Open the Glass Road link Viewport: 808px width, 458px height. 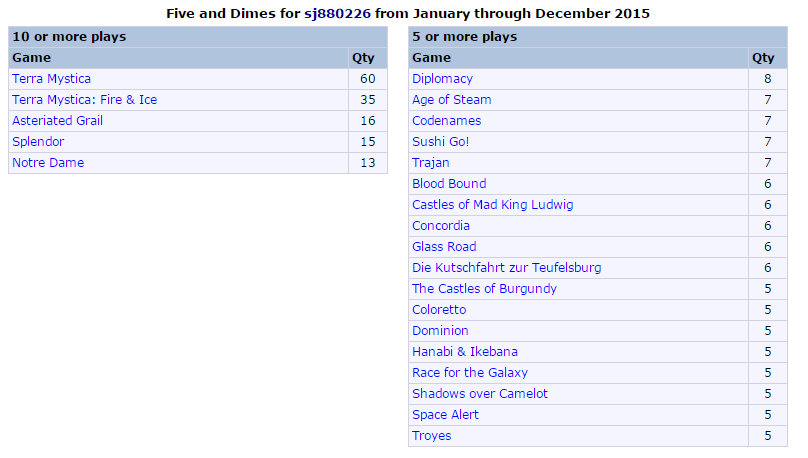(444, 247)
